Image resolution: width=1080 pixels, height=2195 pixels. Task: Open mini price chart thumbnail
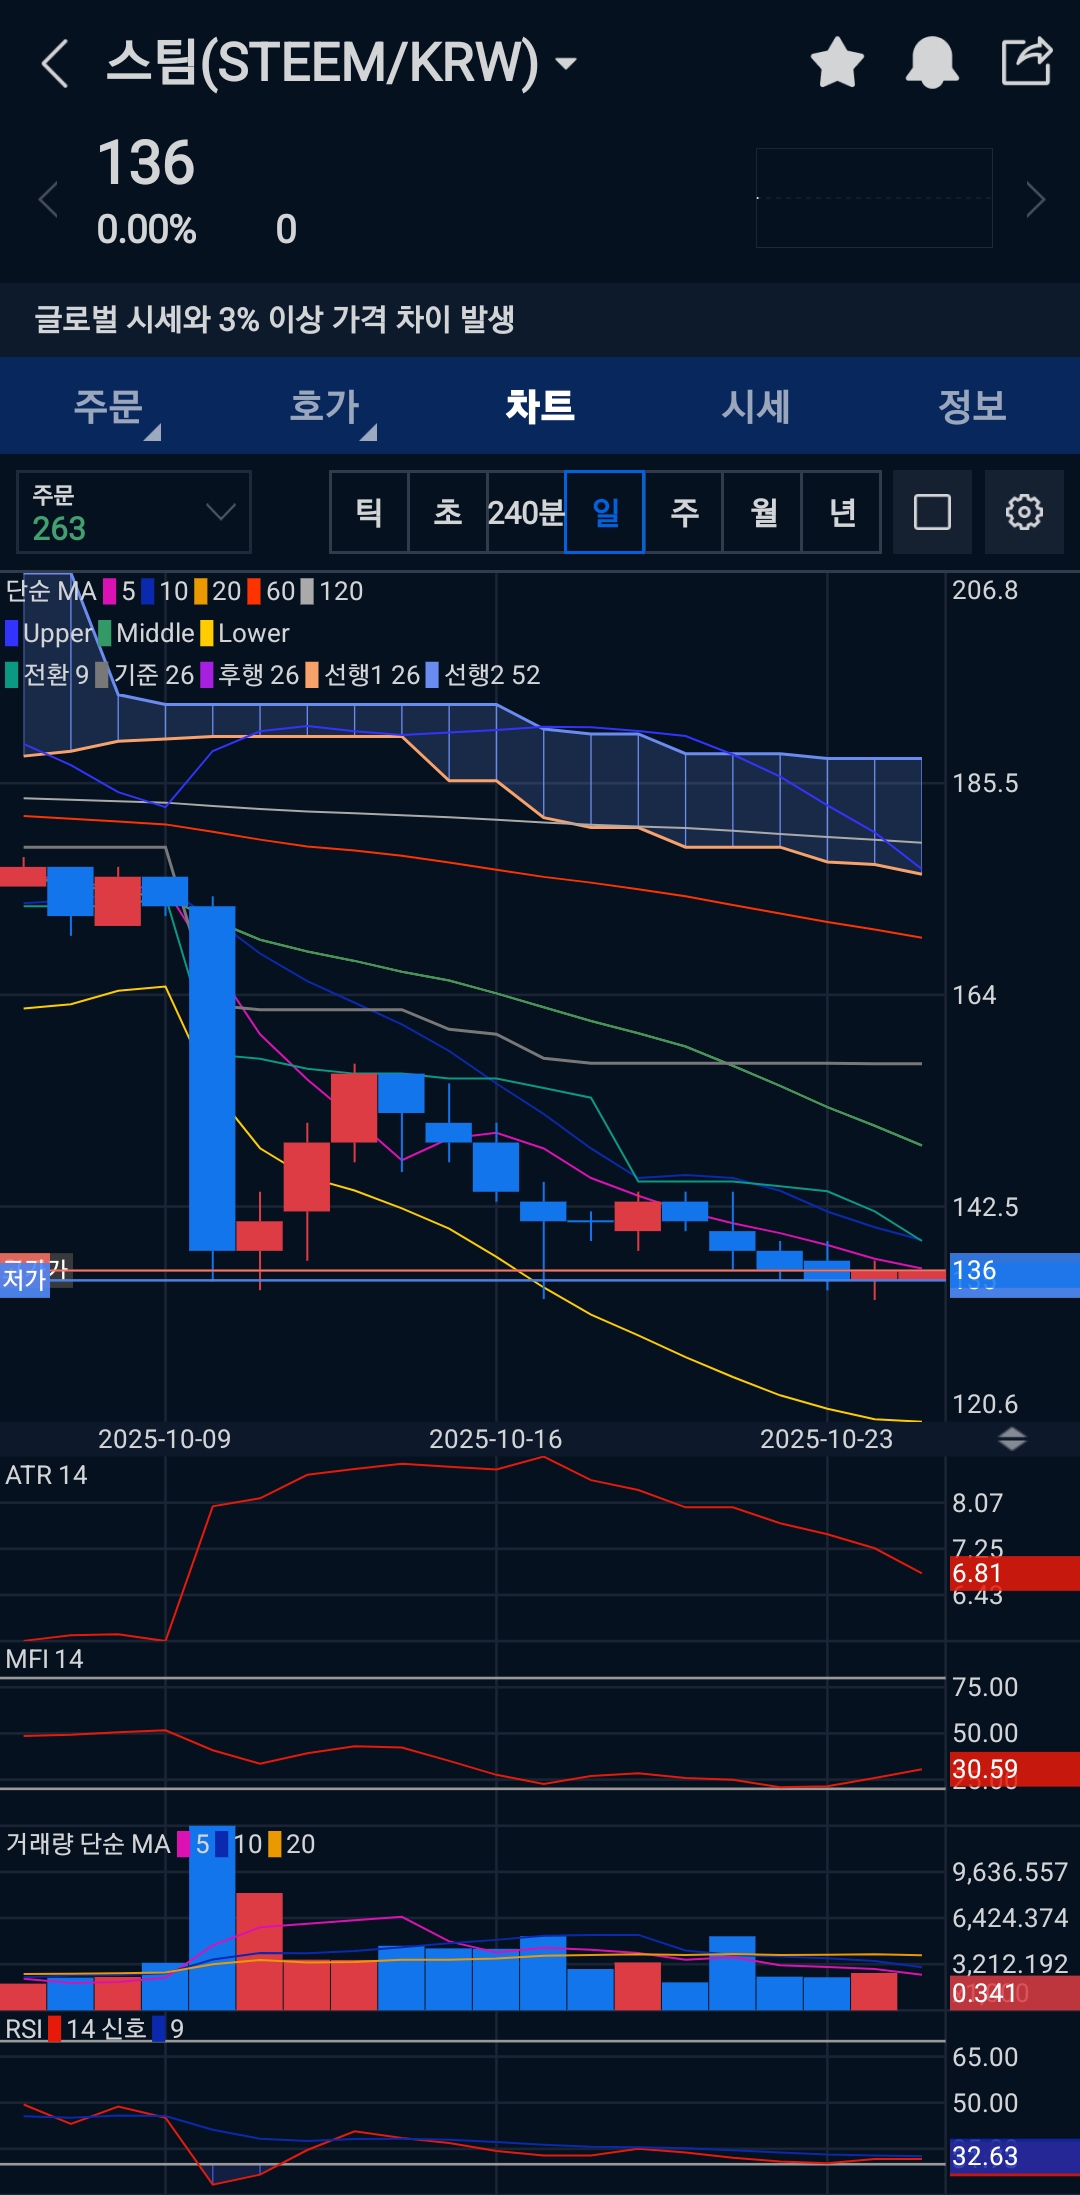(x=874, y=198)
